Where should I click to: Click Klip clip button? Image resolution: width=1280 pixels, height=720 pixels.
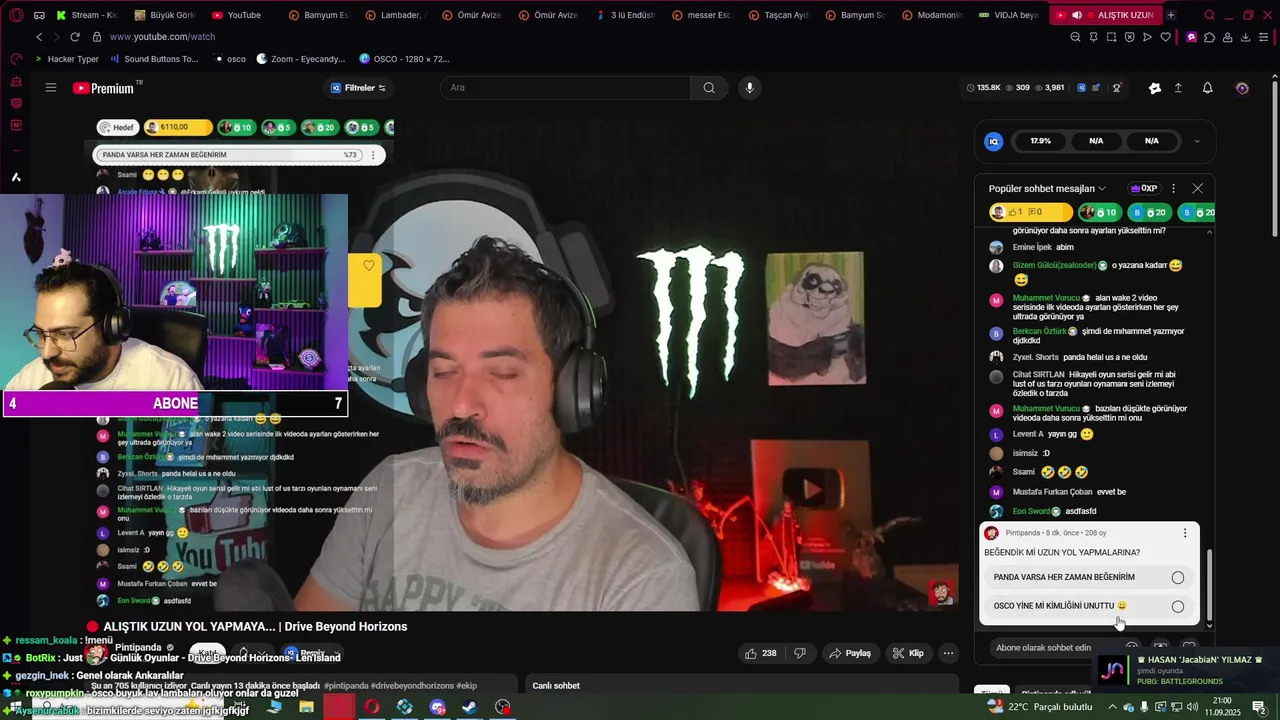coord(908,653)
